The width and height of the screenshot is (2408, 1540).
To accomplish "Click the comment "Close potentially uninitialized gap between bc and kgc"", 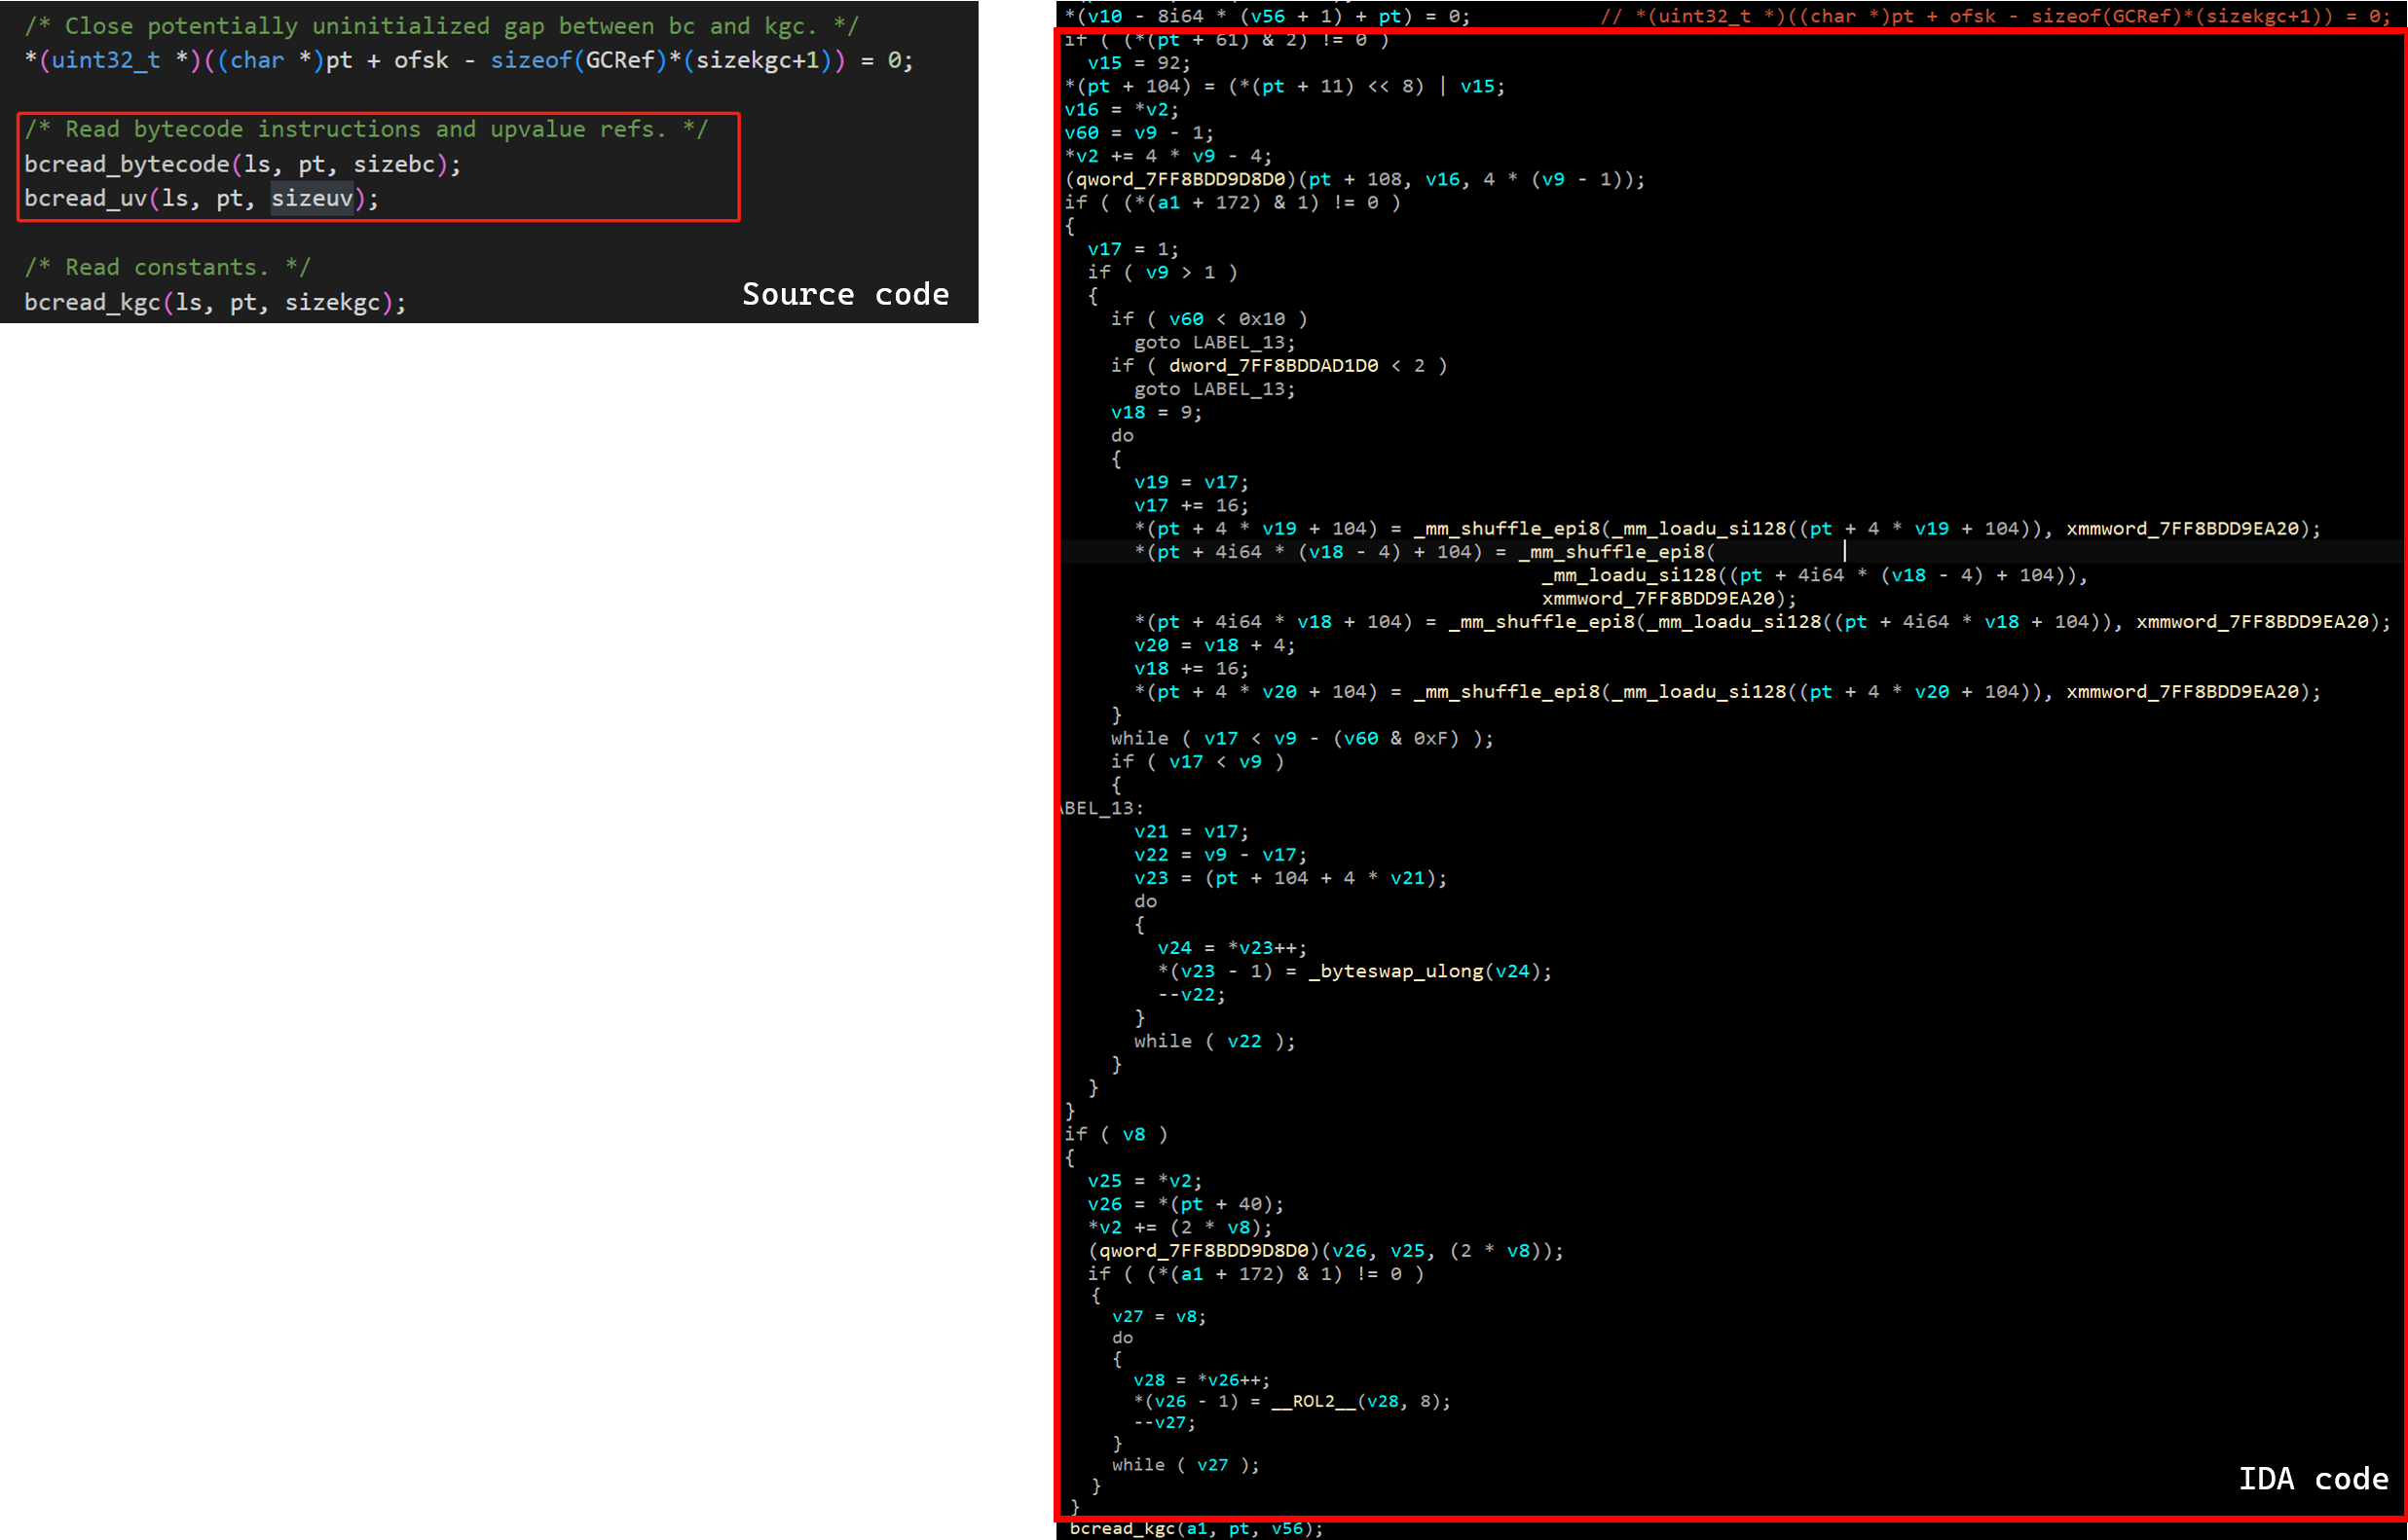I will pos(441,26).
